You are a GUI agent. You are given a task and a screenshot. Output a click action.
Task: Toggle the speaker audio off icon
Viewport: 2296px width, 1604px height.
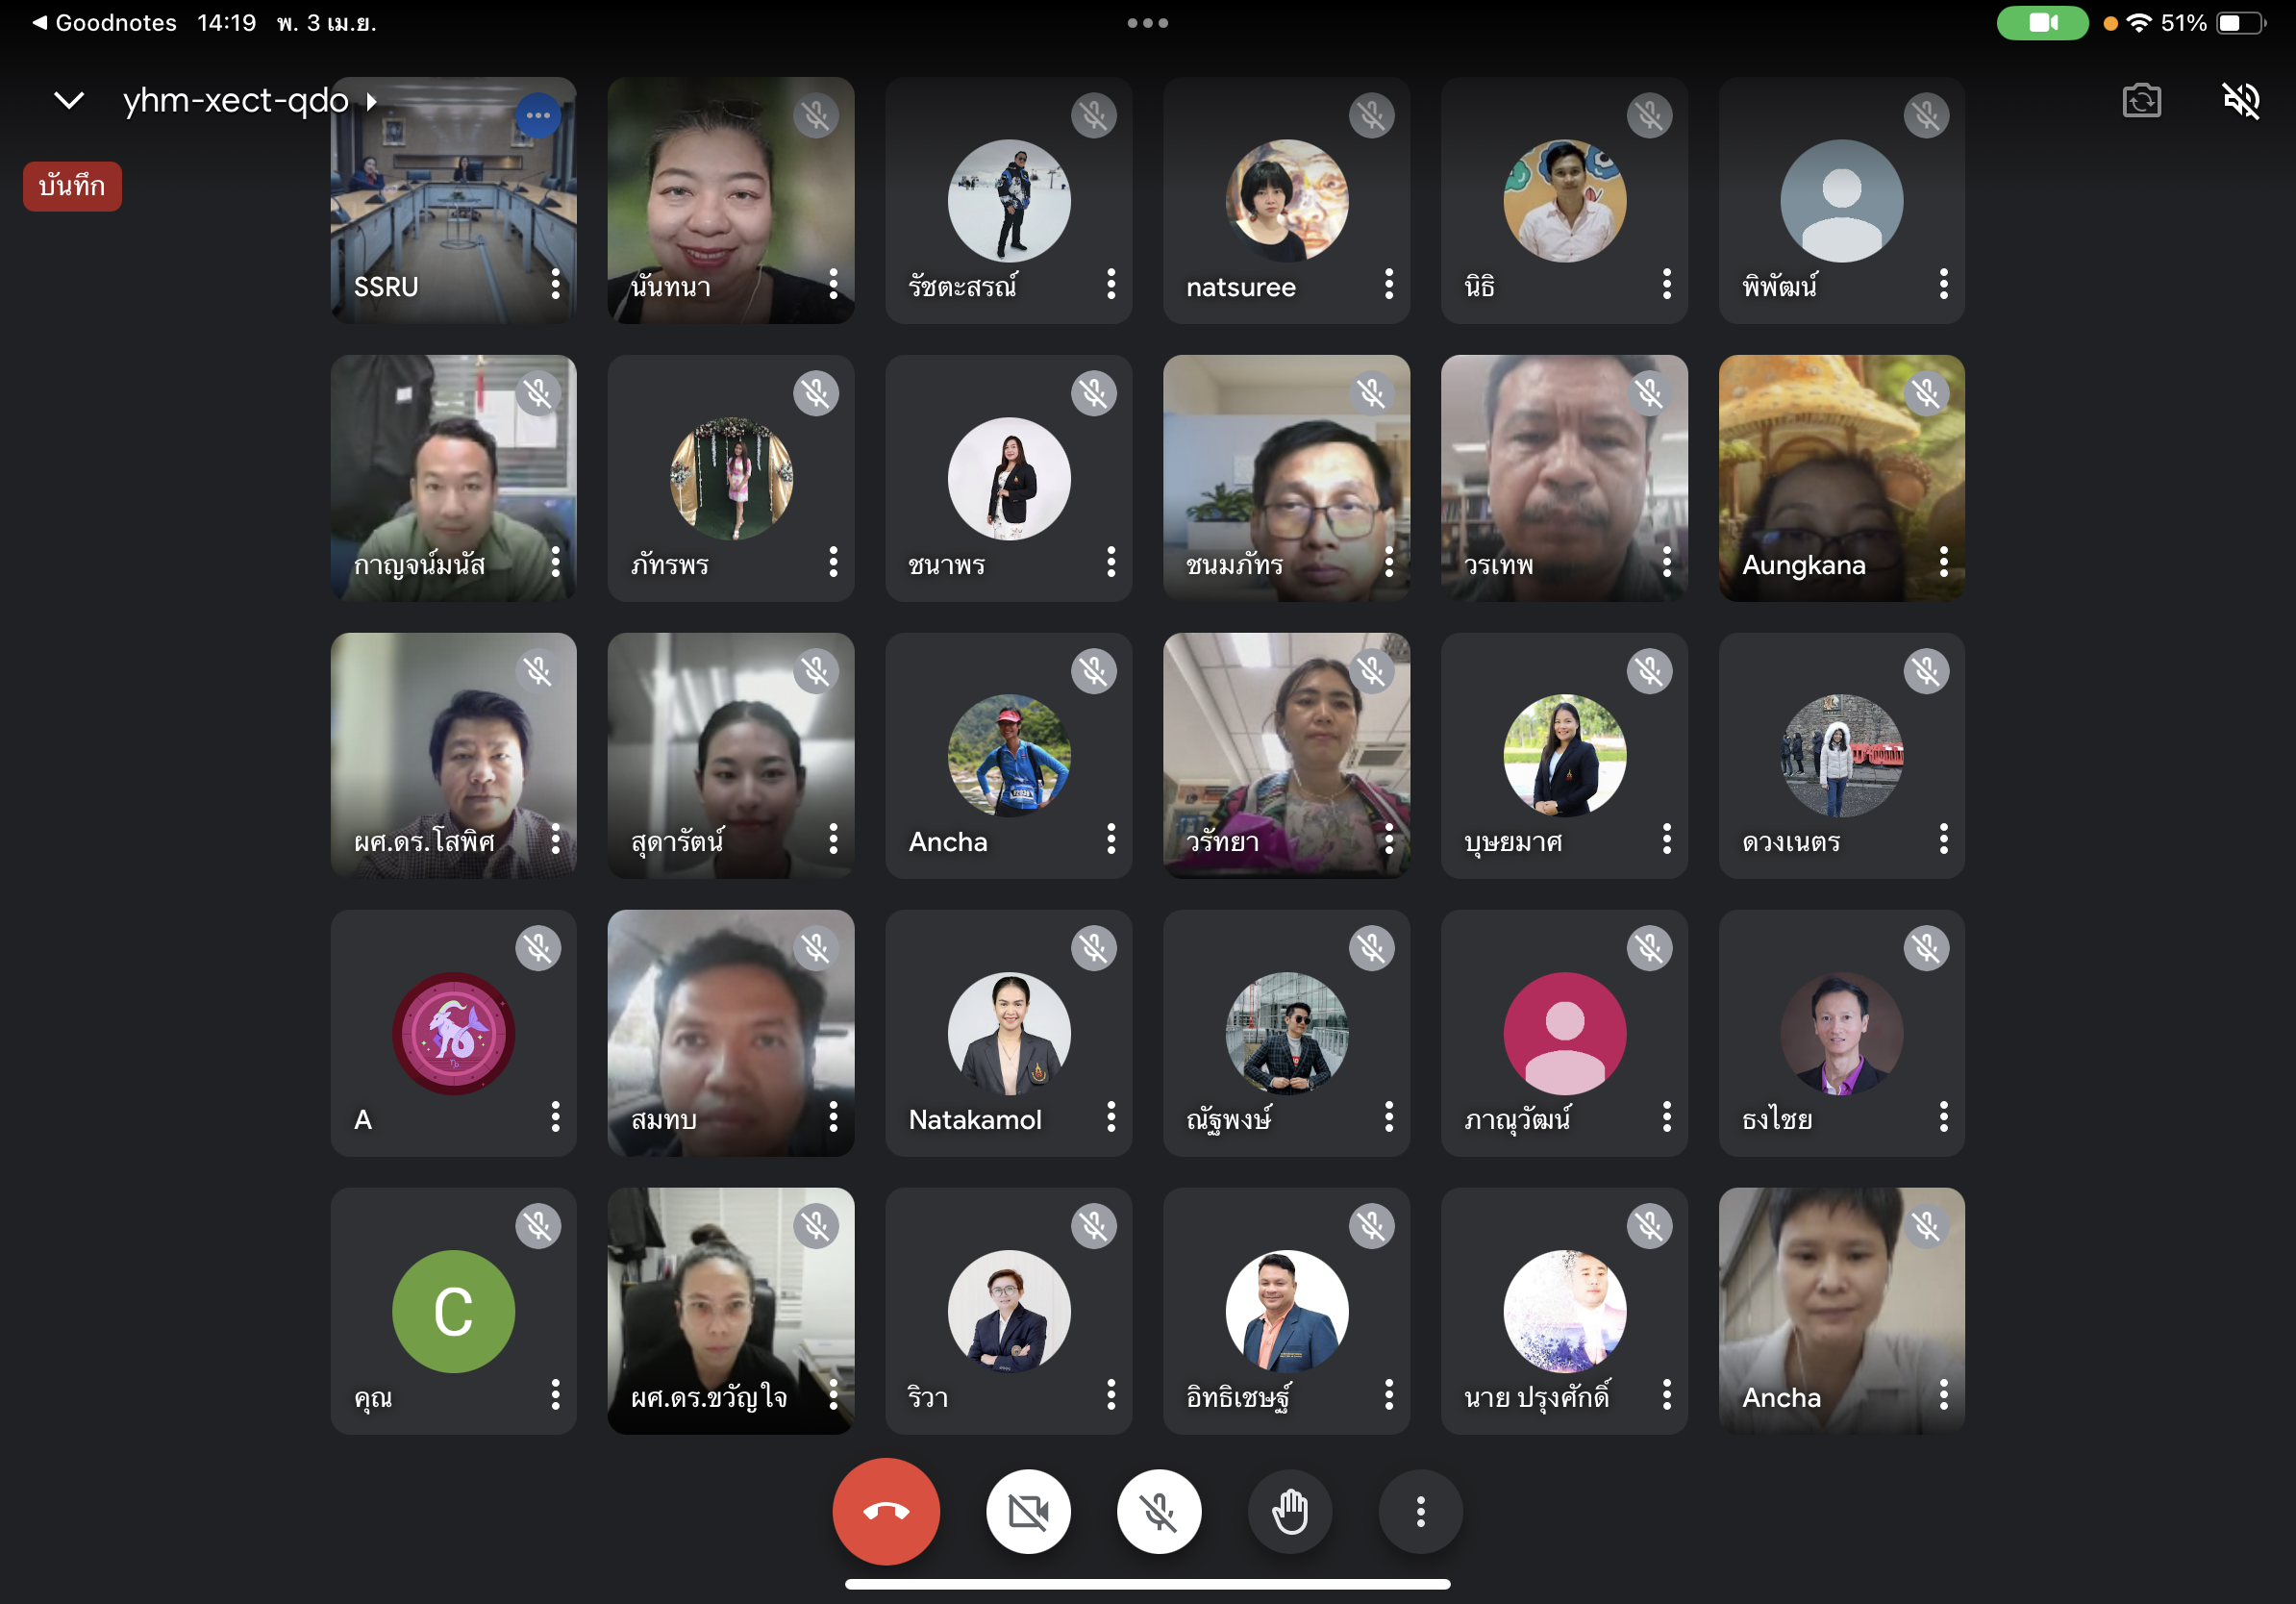pos(2240,101)
